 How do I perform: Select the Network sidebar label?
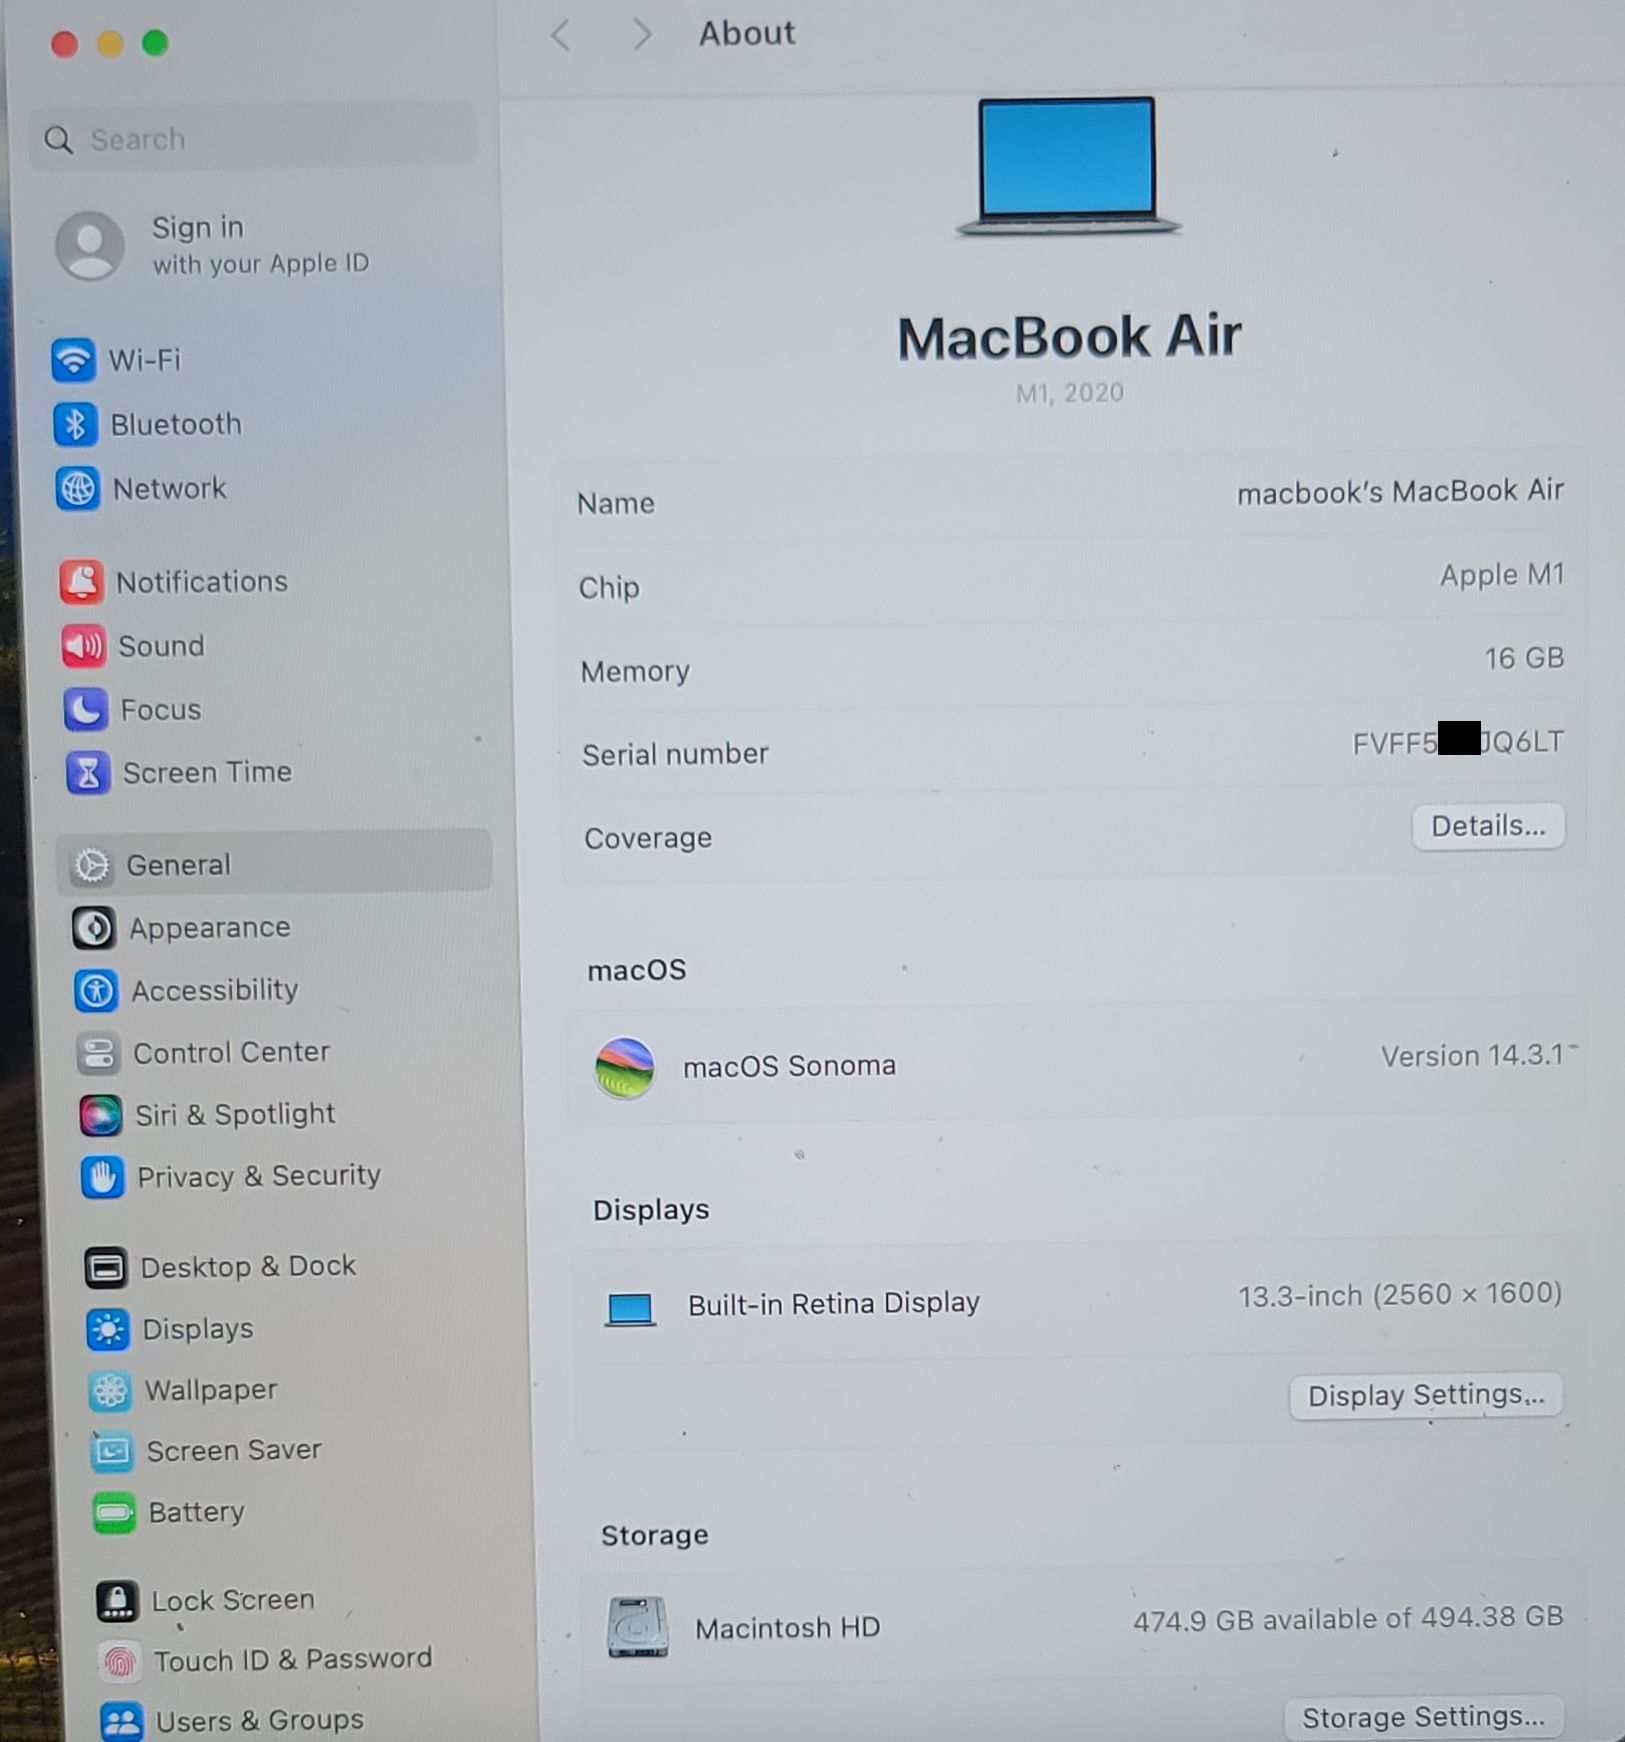(x=170, y=489)
